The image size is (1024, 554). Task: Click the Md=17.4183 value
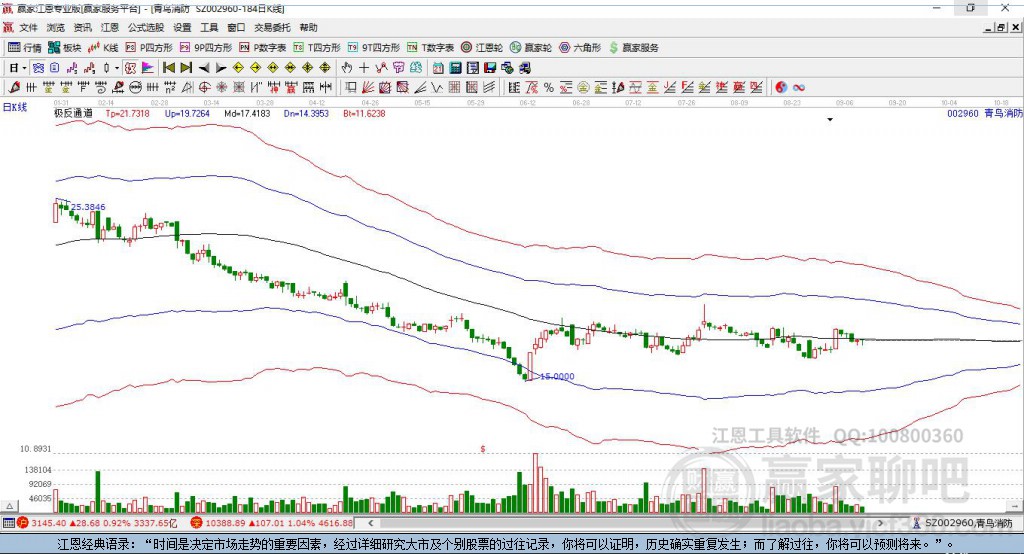pos(247,113)
